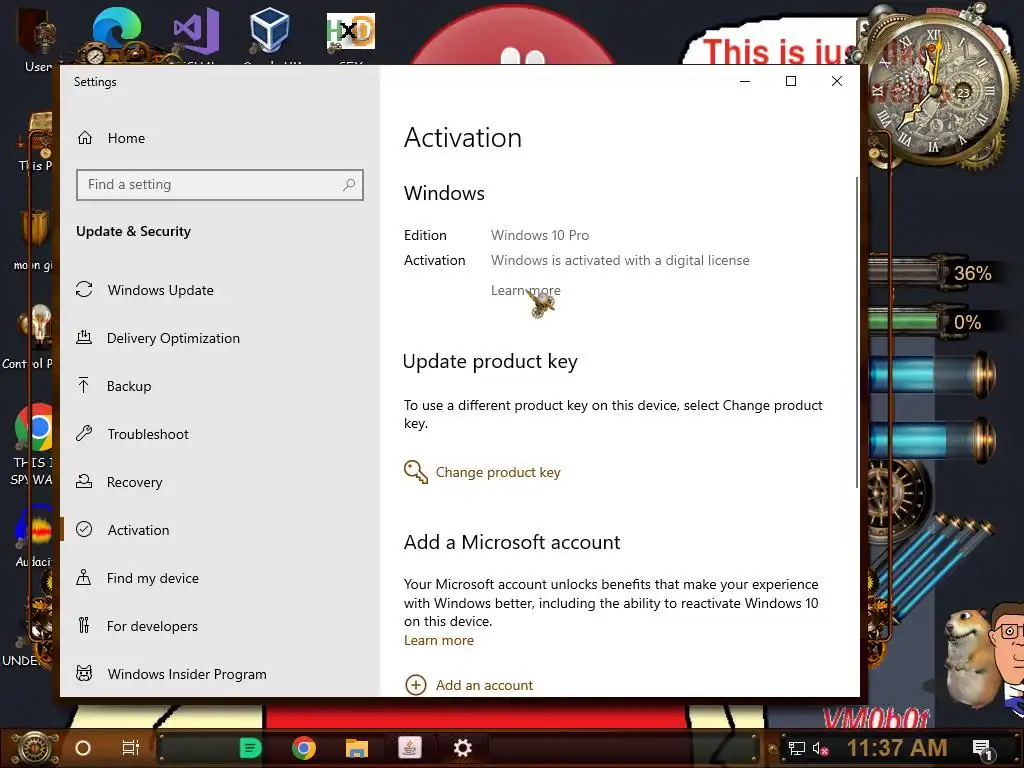The image size is (1024, 768).
Task: Click Learn more under Microsoft account
Action: pos(439,641)
